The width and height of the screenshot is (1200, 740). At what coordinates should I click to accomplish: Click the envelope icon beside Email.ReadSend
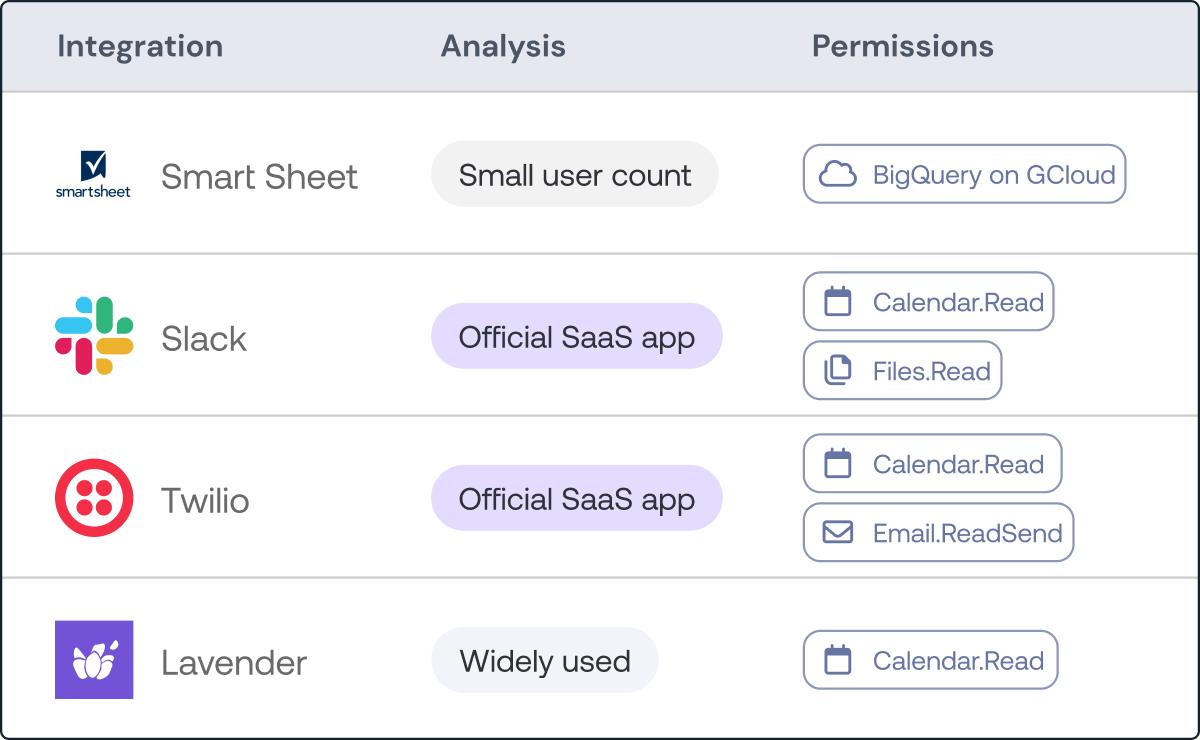point(837,532)
